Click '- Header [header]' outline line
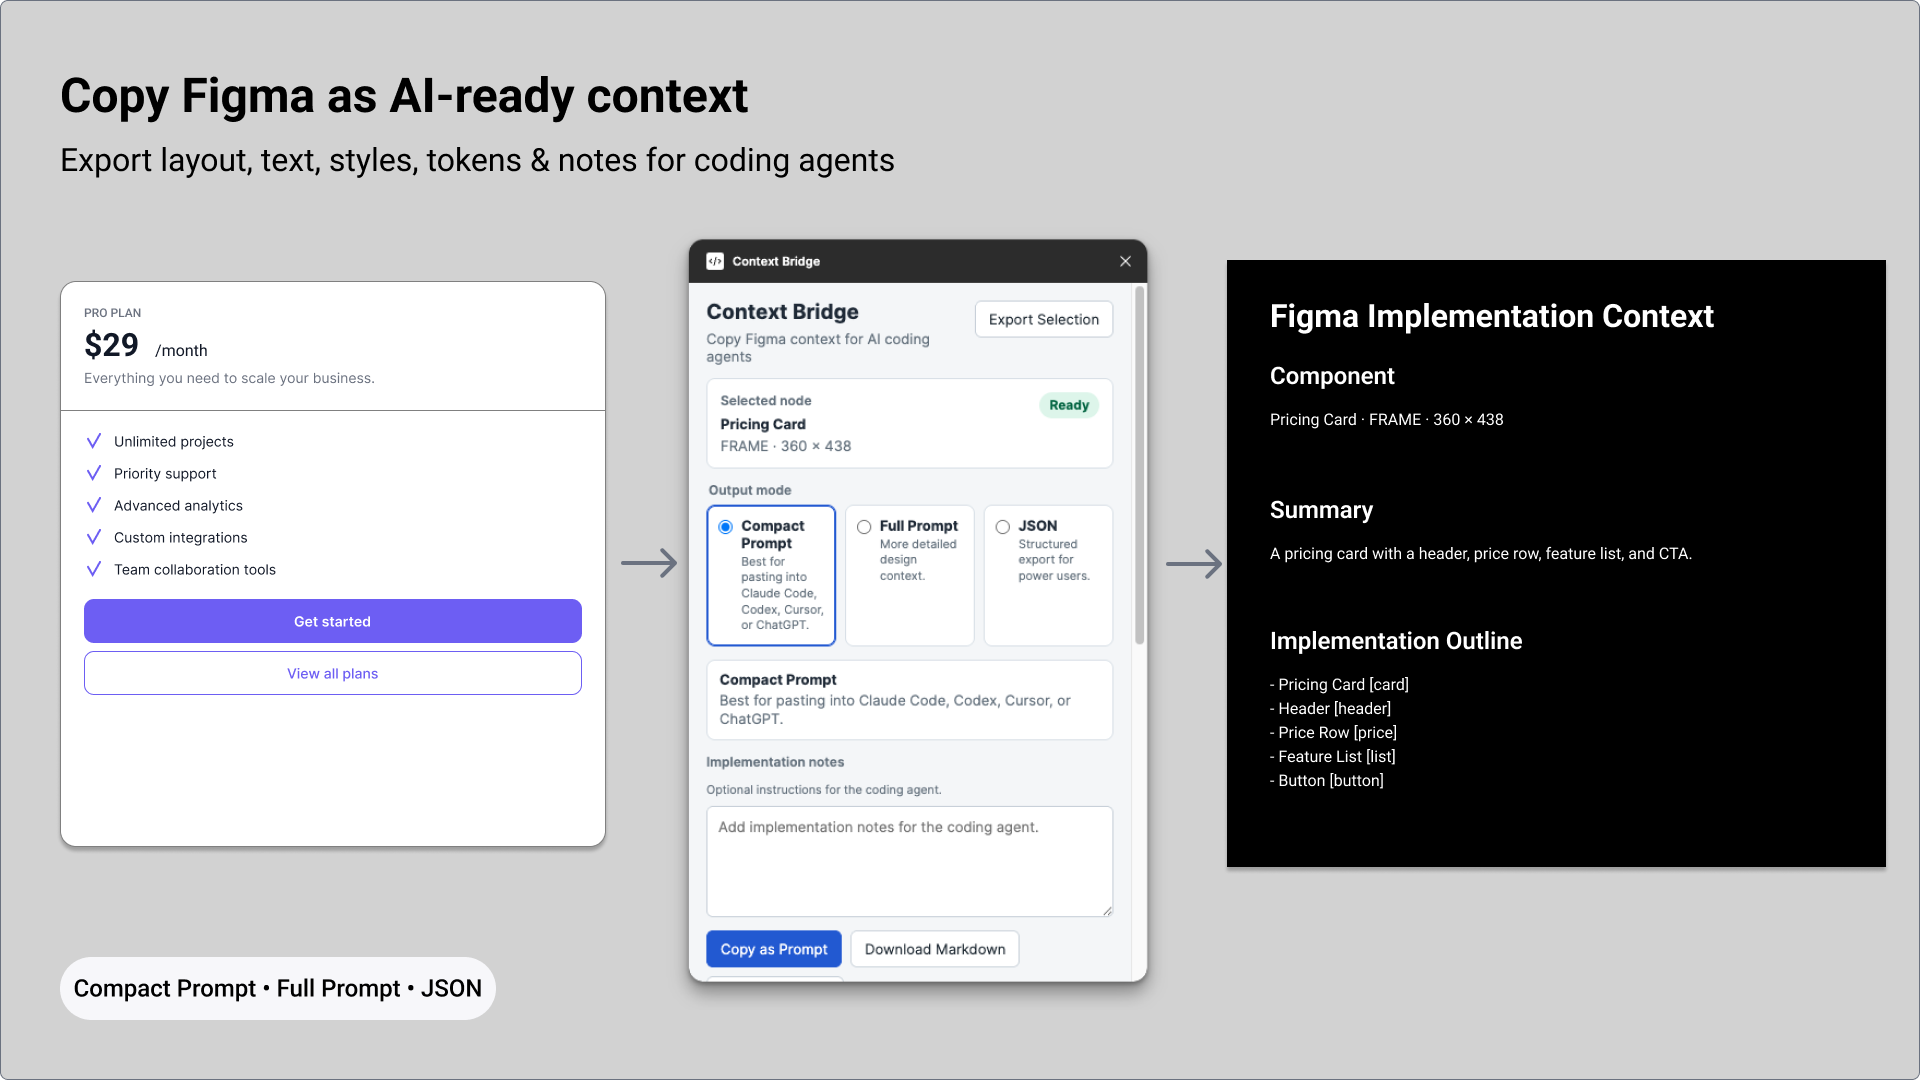 click(1330, 708)
